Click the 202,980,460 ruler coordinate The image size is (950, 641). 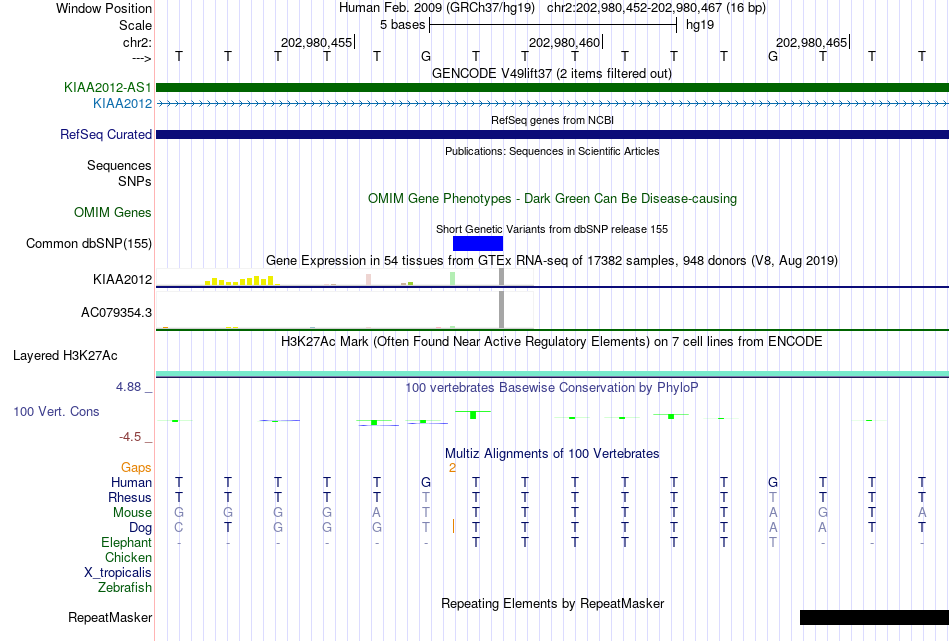(564, 42)
